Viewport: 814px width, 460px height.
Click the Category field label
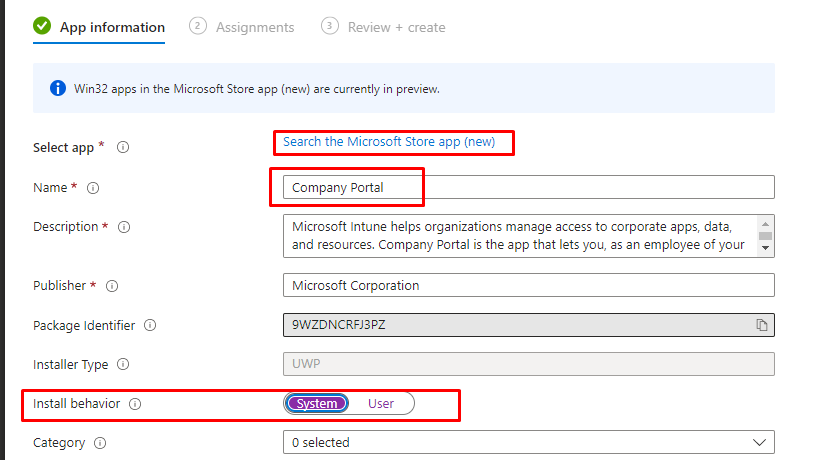click(x=59, y=443)
